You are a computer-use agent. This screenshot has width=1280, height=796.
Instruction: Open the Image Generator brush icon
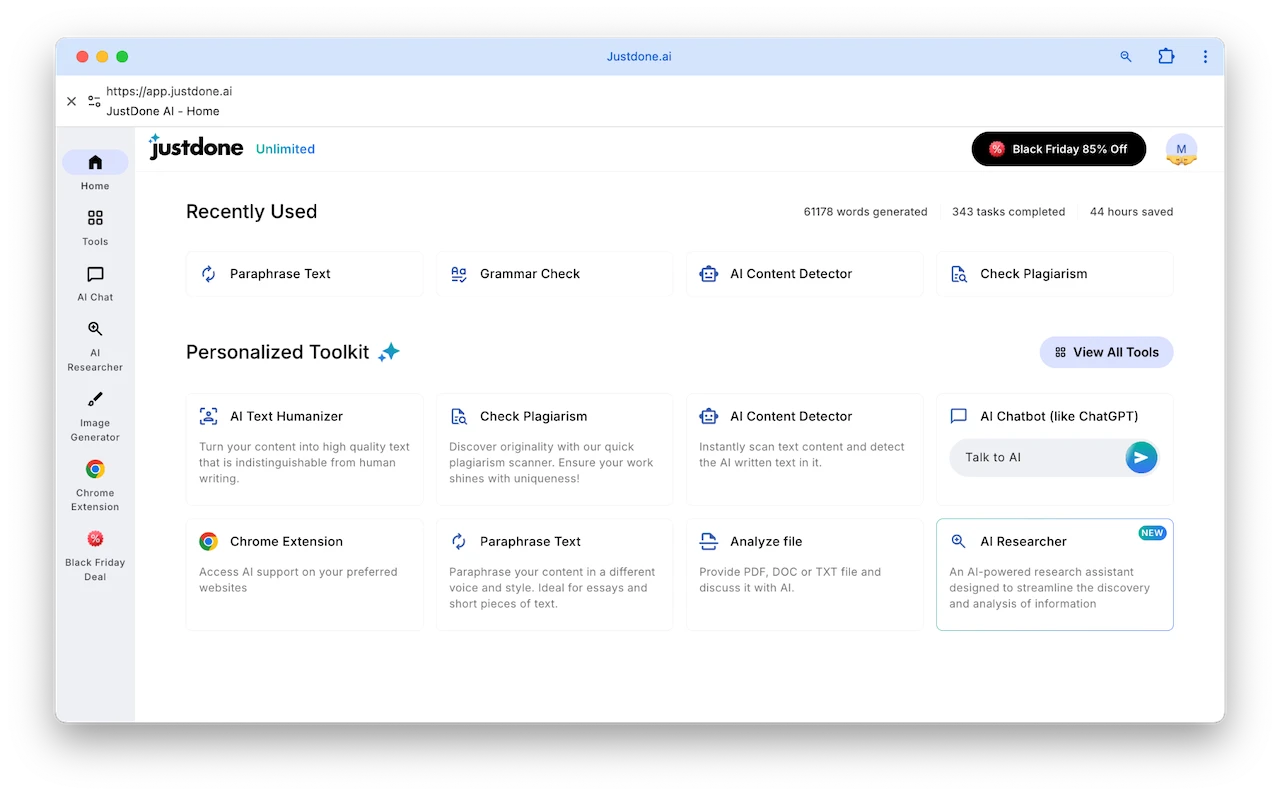[x=95, y=400]
